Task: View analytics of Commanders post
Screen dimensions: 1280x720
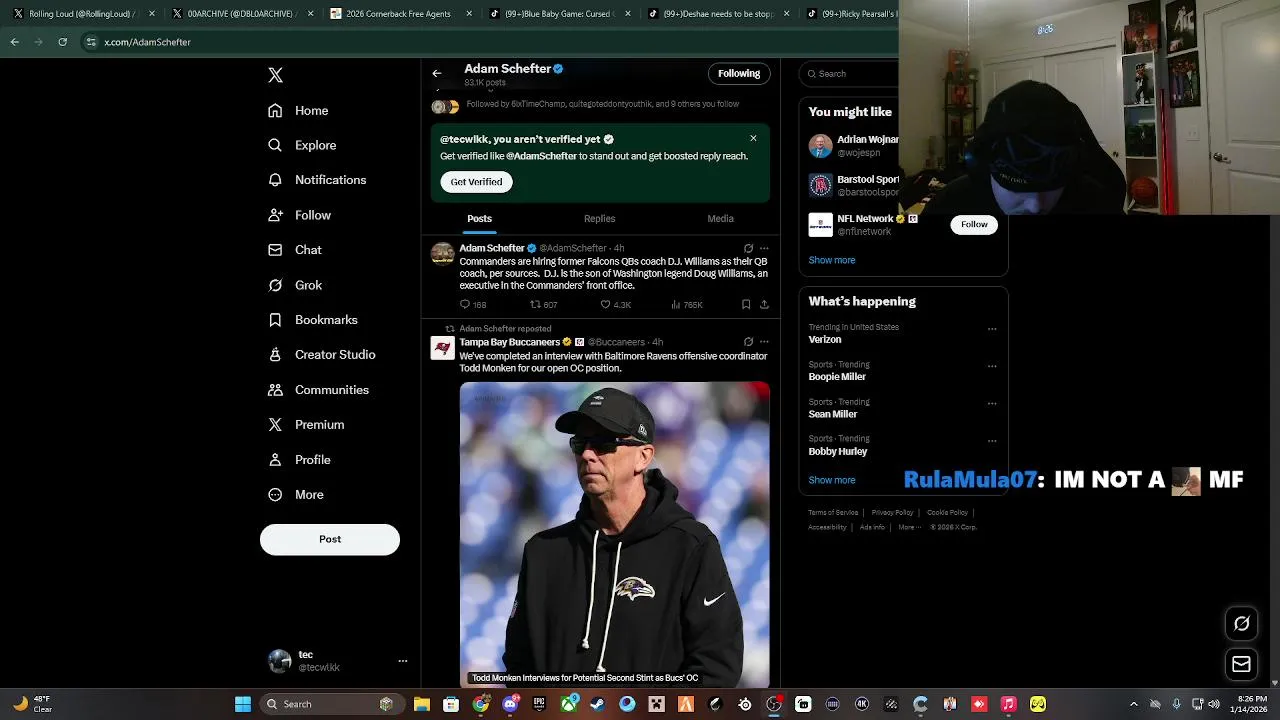Action: pos(687,305)
